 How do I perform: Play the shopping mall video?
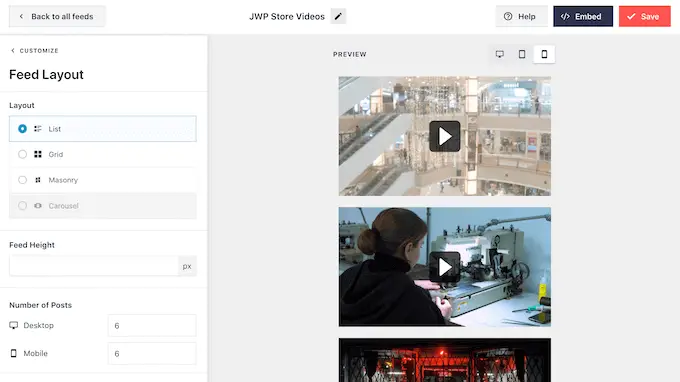pos(445,136)
